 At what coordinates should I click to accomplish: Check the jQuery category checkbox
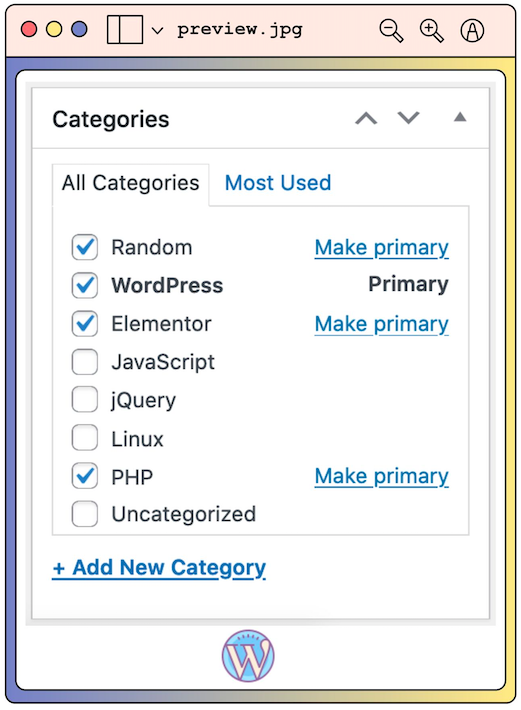coord(85,400)
